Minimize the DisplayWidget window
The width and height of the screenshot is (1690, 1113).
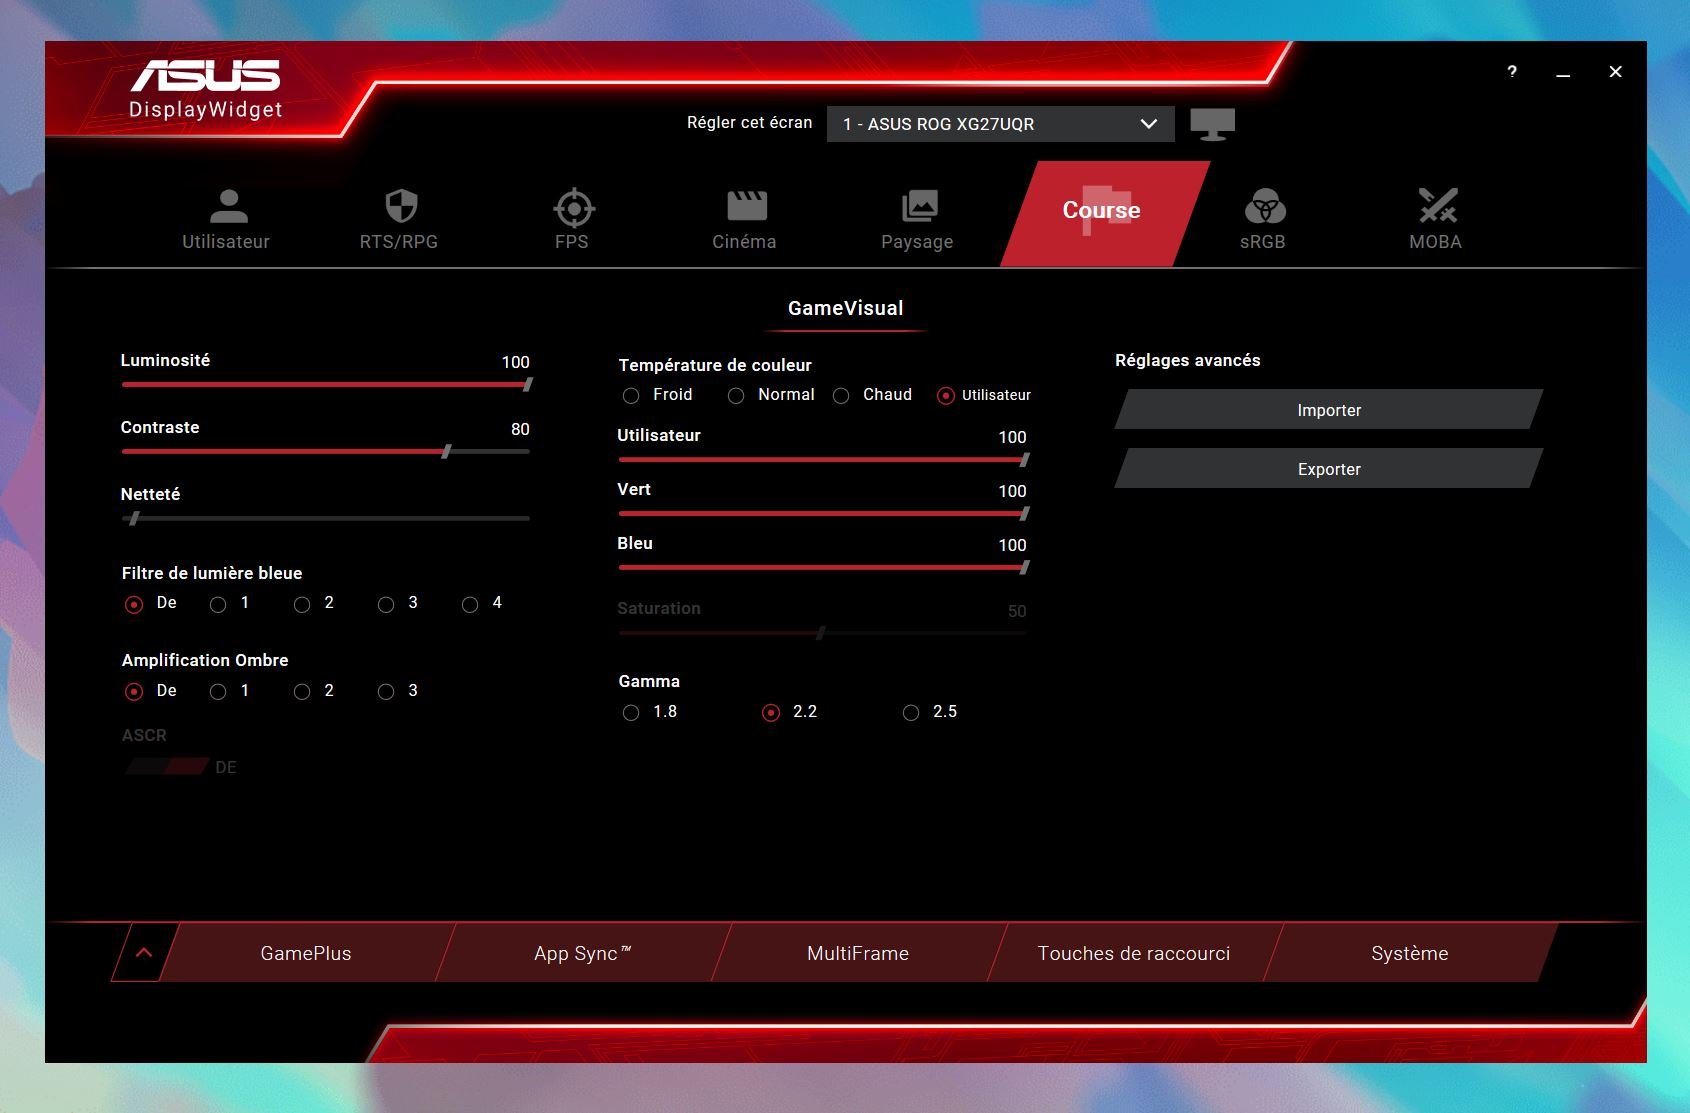[1563, 73]
